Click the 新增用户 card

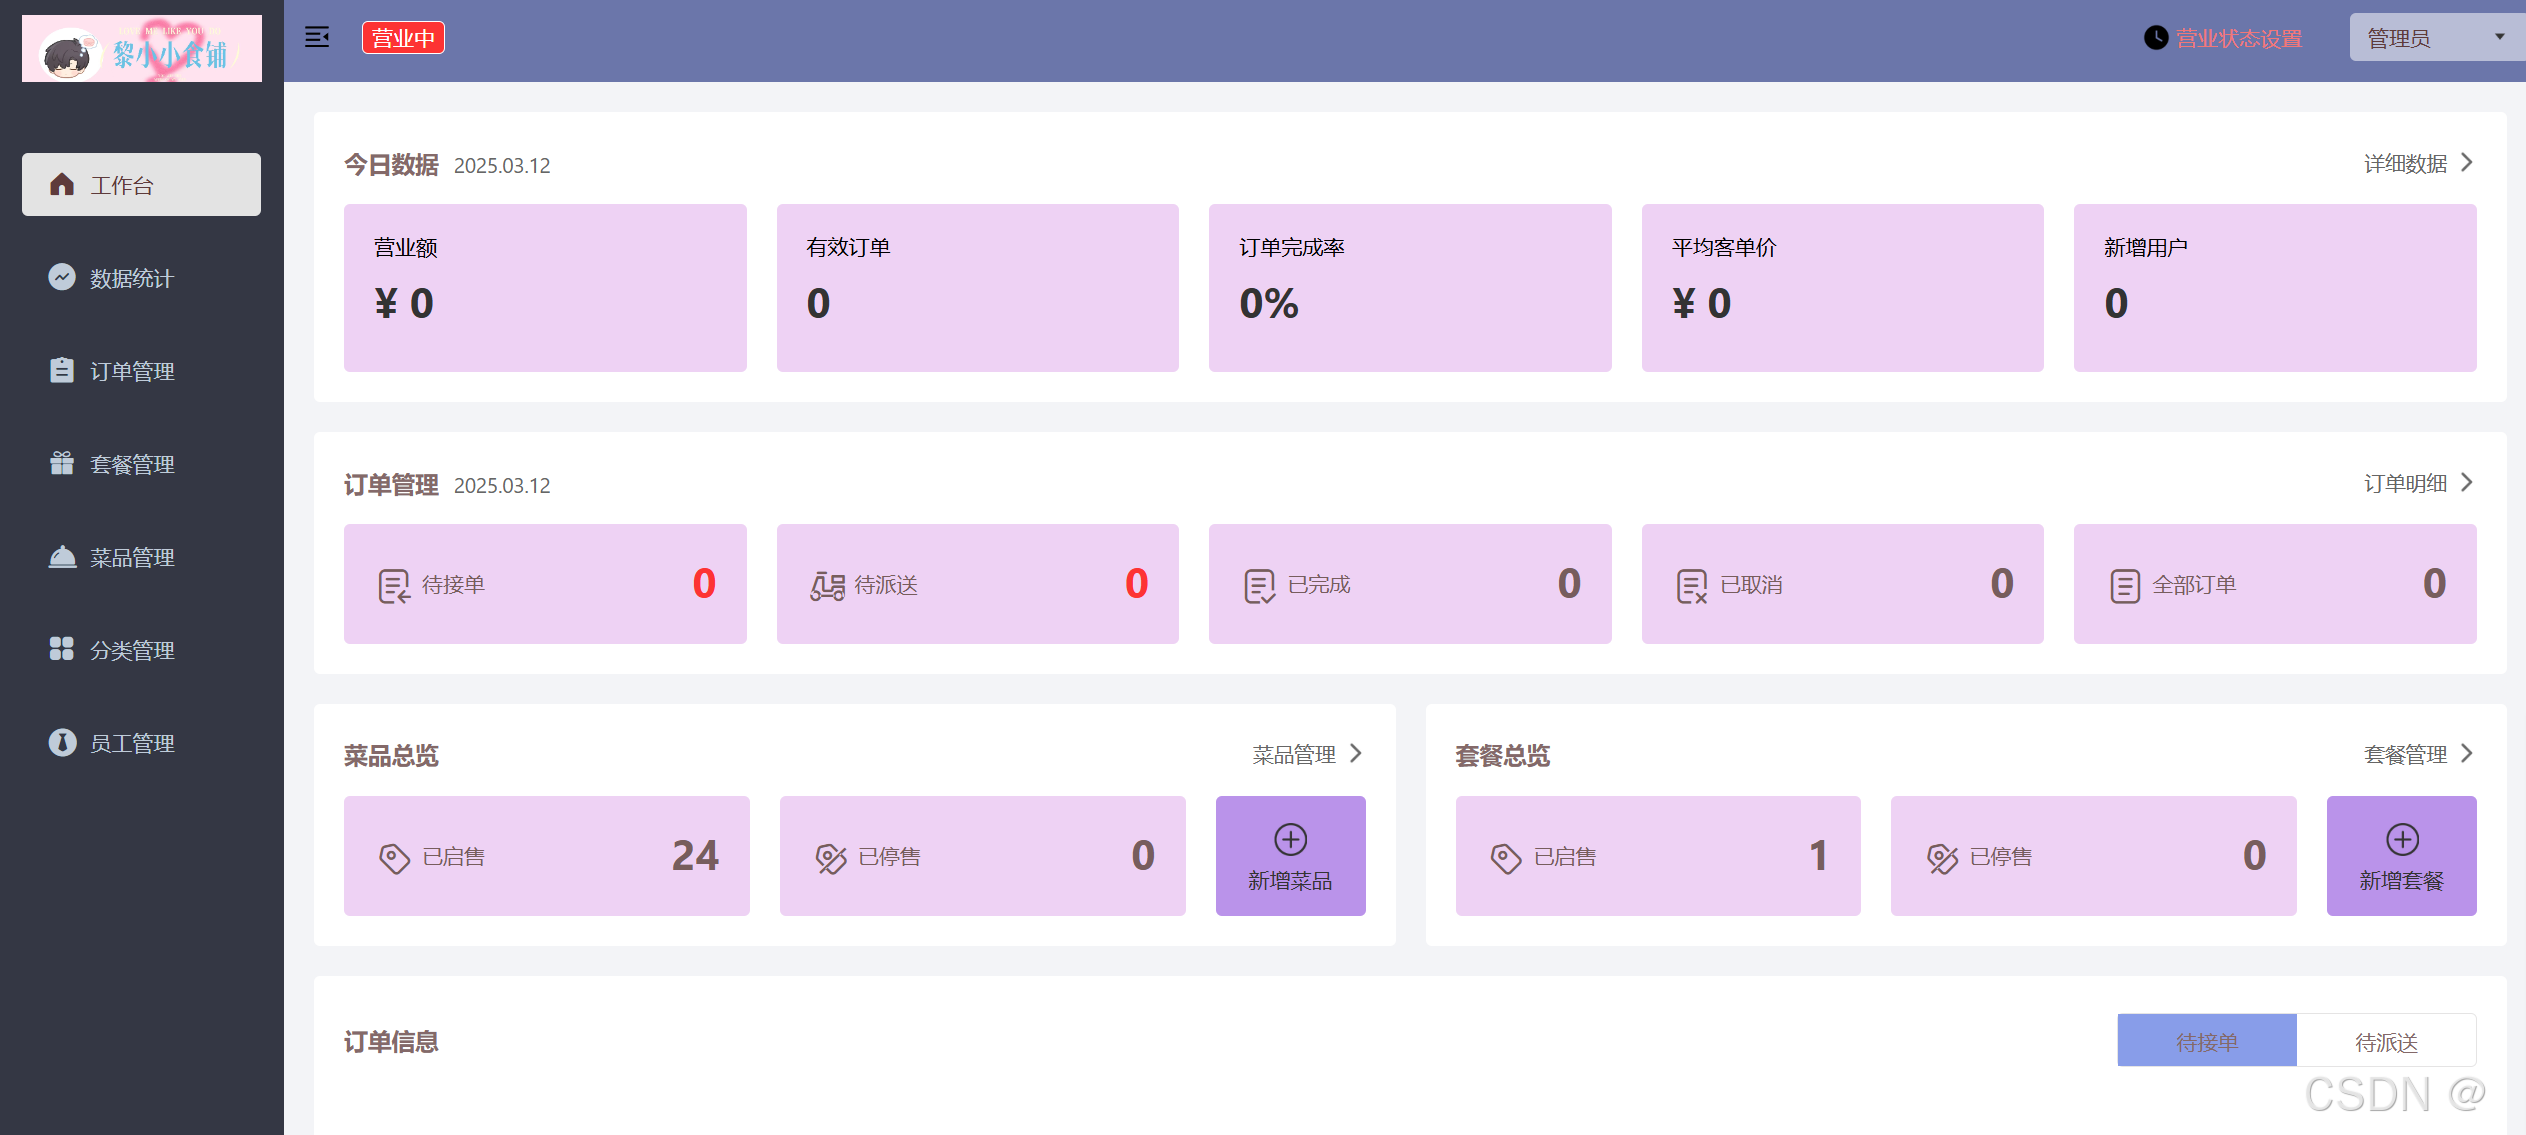(2275, 288)
